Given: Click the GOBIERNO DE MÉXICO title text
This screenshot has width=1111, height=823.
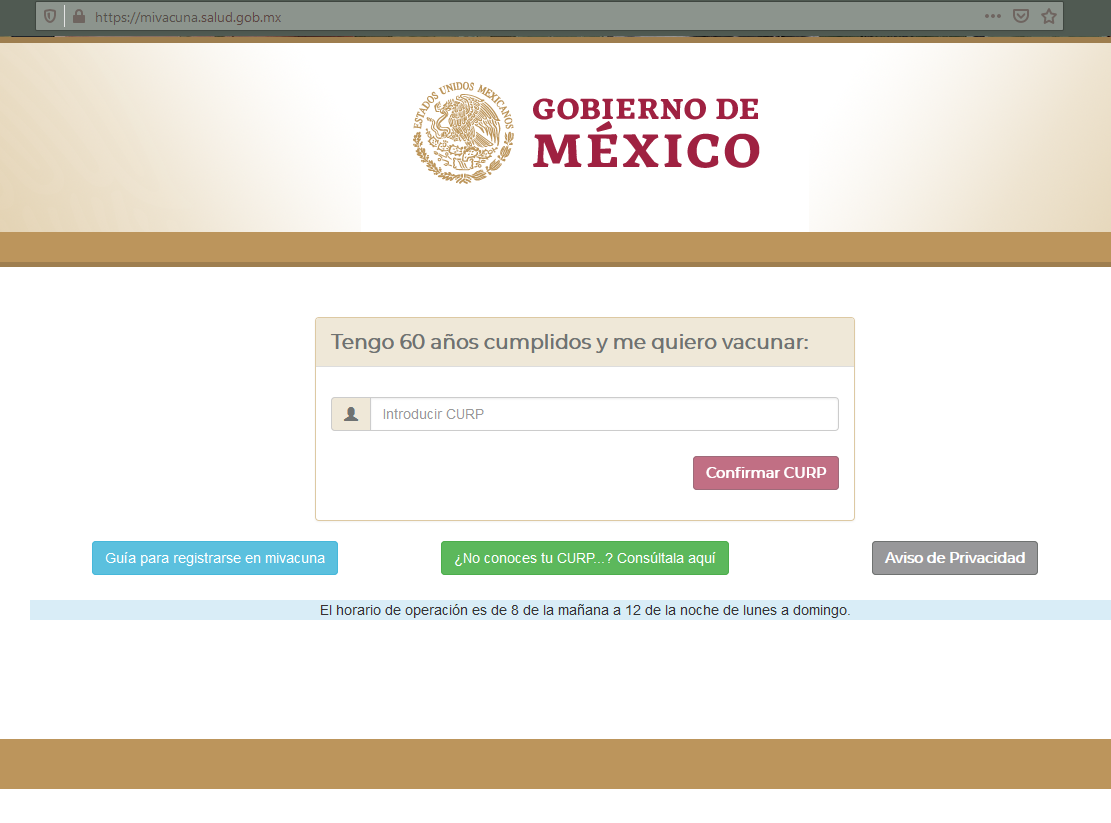Looking at the screenshot, I should (x=646, y=133).
